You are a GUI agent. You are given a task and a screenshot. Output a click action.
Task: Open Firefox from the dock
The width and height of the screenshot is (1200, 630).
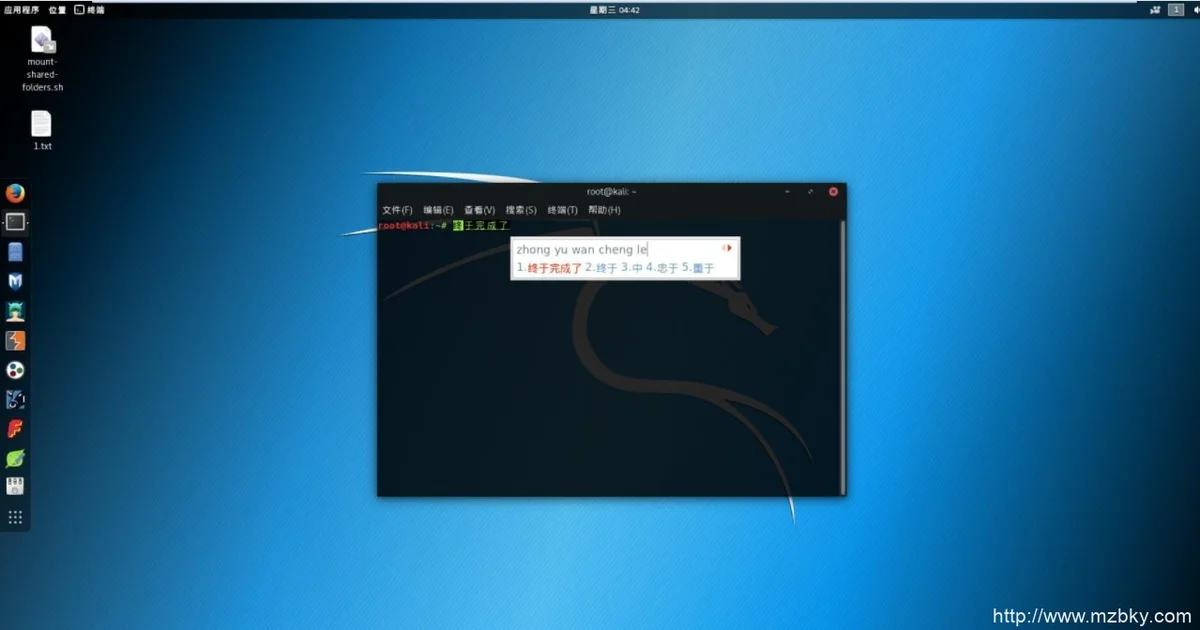pyautogui.click(x=15, y=193)
